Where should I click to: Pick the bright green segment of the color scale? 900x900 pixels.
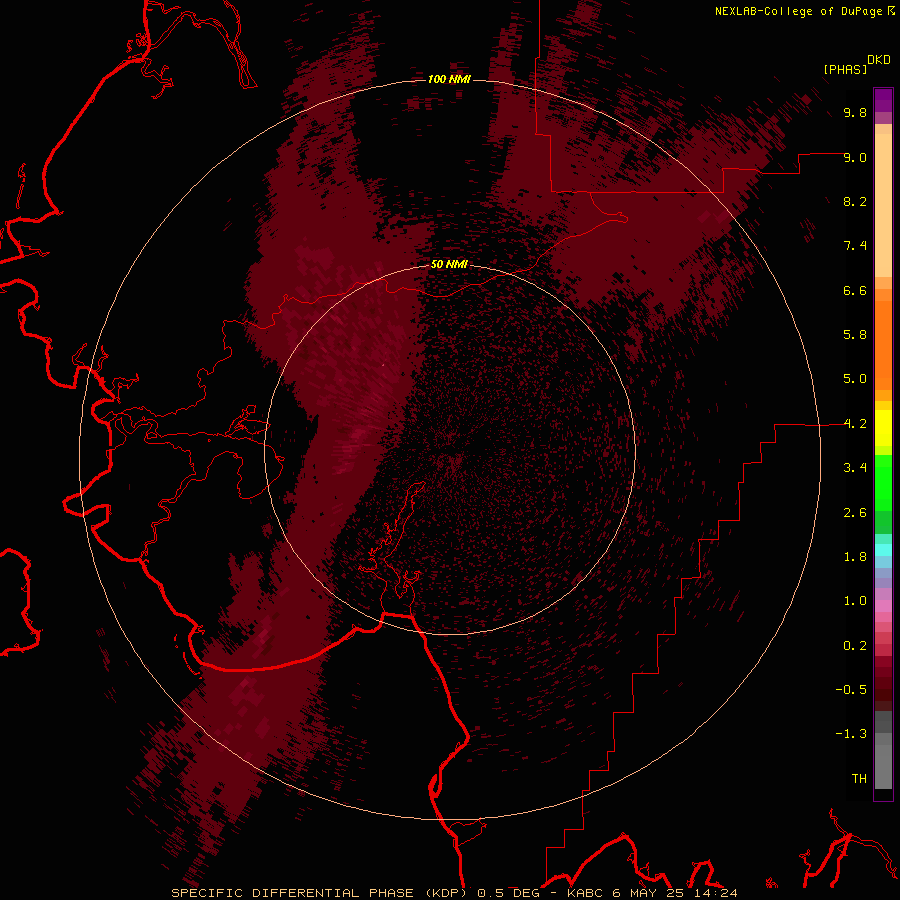click(x=883, y=482)
